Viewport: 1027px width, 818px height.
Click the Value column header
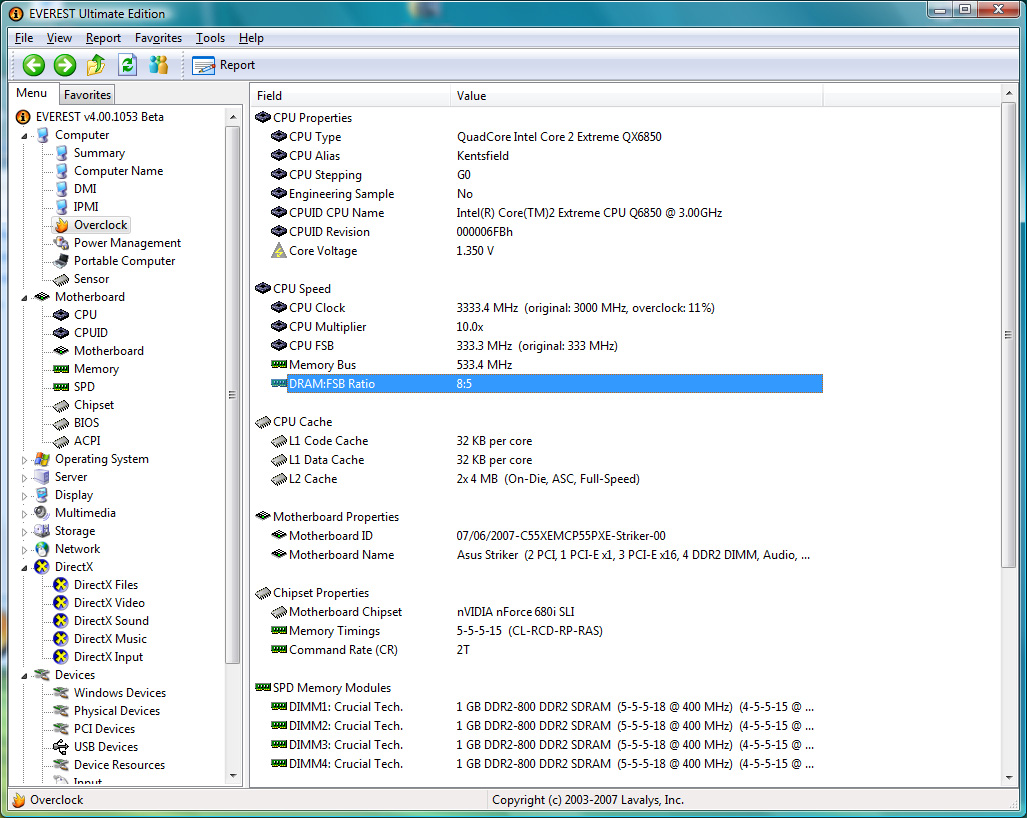[636, 96]
